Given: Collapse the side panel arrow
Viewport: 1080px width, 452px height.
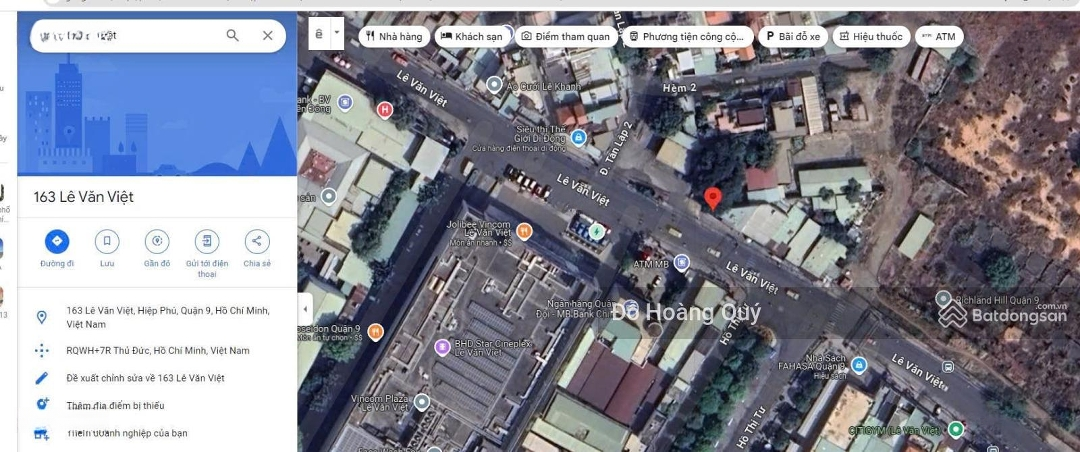Looking at the screenshot, I should pos(306,307).
